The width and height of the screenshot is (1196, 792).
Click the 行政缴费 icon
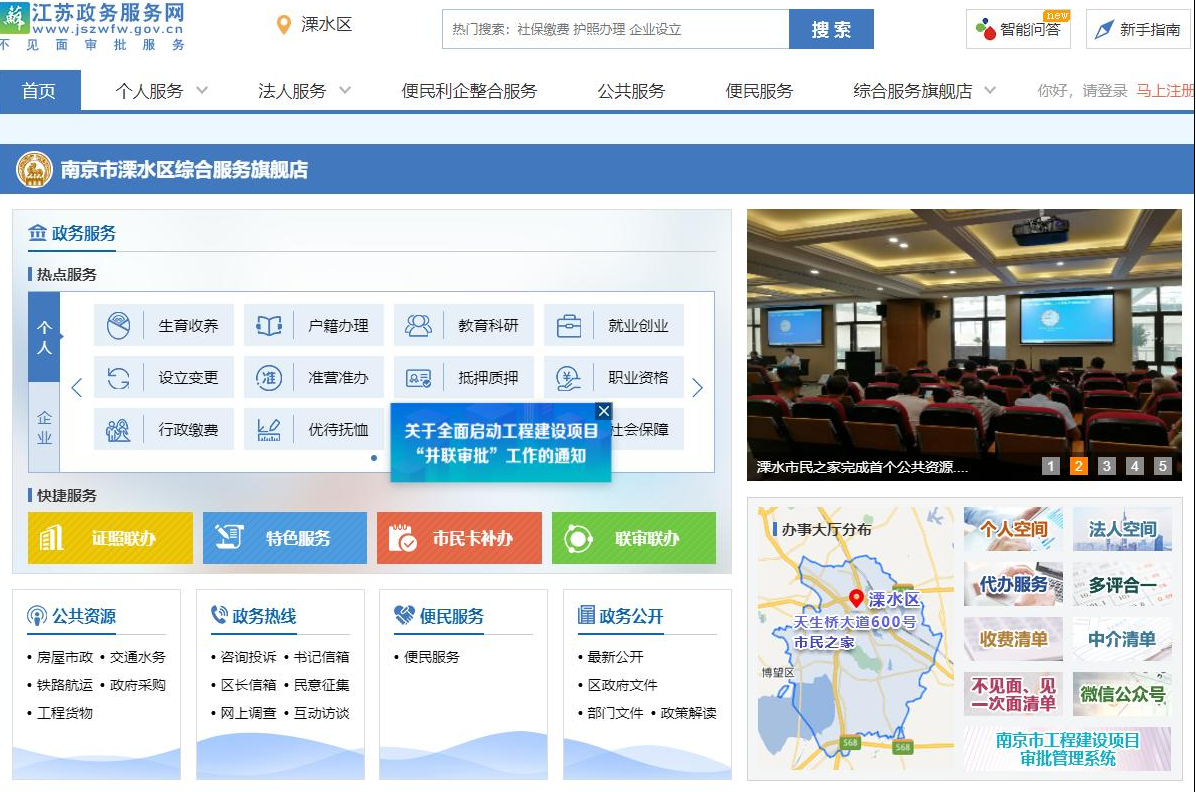pyautogui.click(x=119, y=430)
